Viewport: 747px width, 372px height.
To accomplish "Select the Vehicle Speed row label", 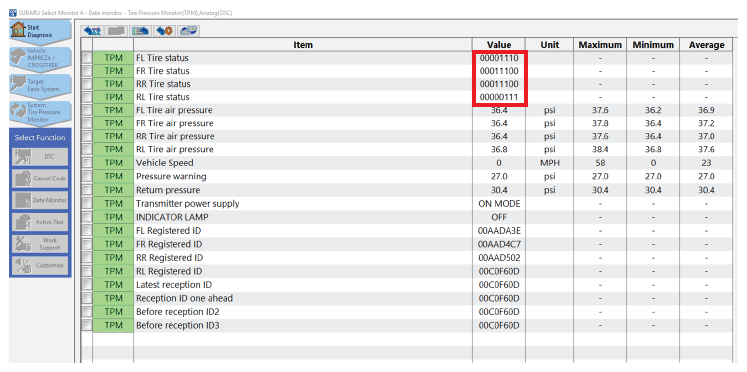I will [x=165, y=163].
